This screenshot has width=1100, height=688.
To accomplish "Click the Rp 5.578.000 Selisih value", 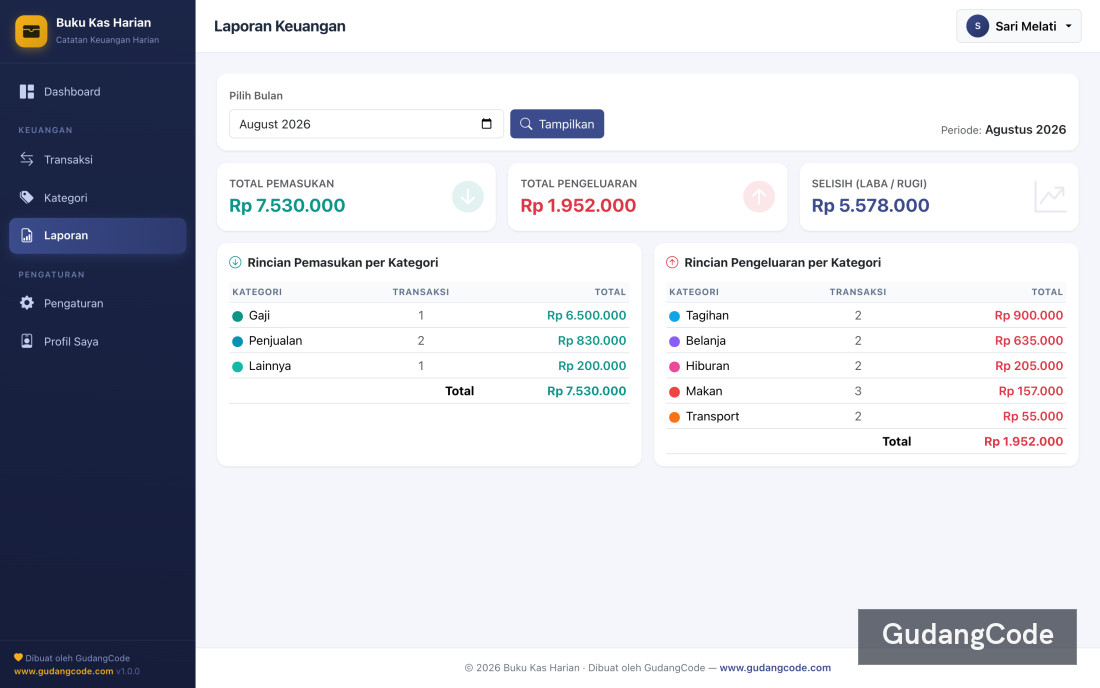I will click(871, 205).
